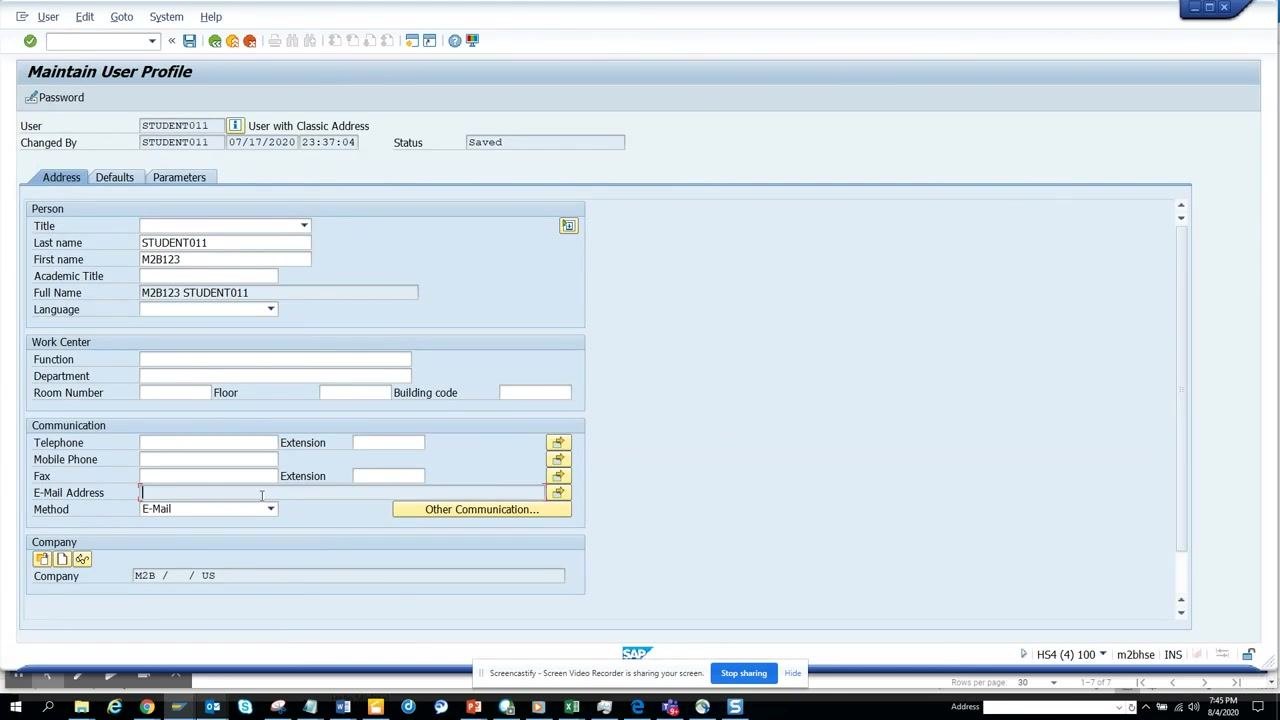Open the User menu
Image resolution: width=1280 pixels, height=720 pixels.
click(48, 17)
